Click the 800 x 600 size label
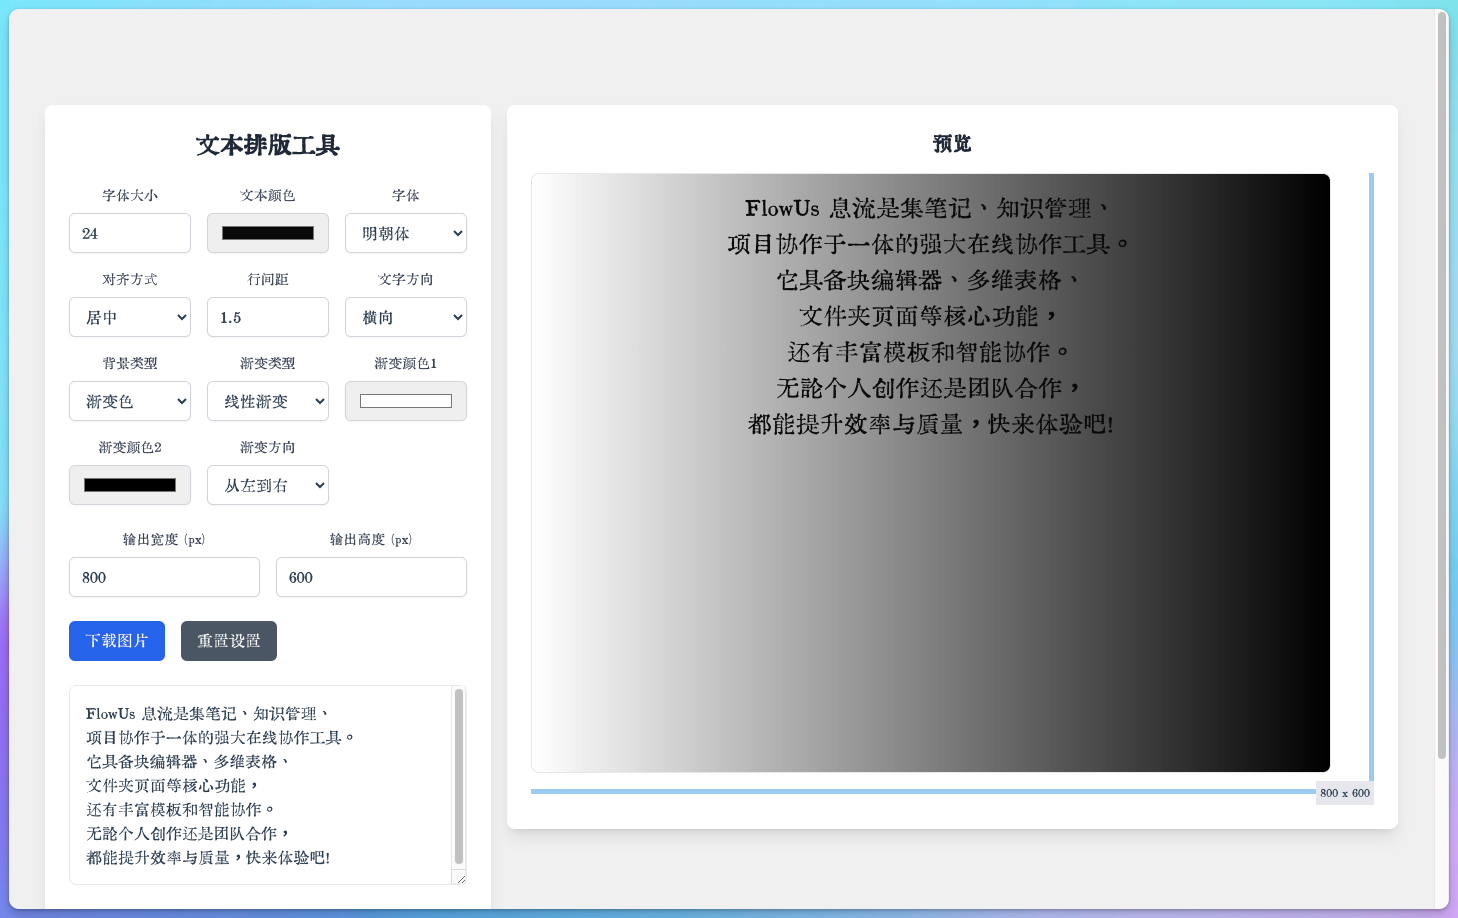 [x=1344, y=793]
